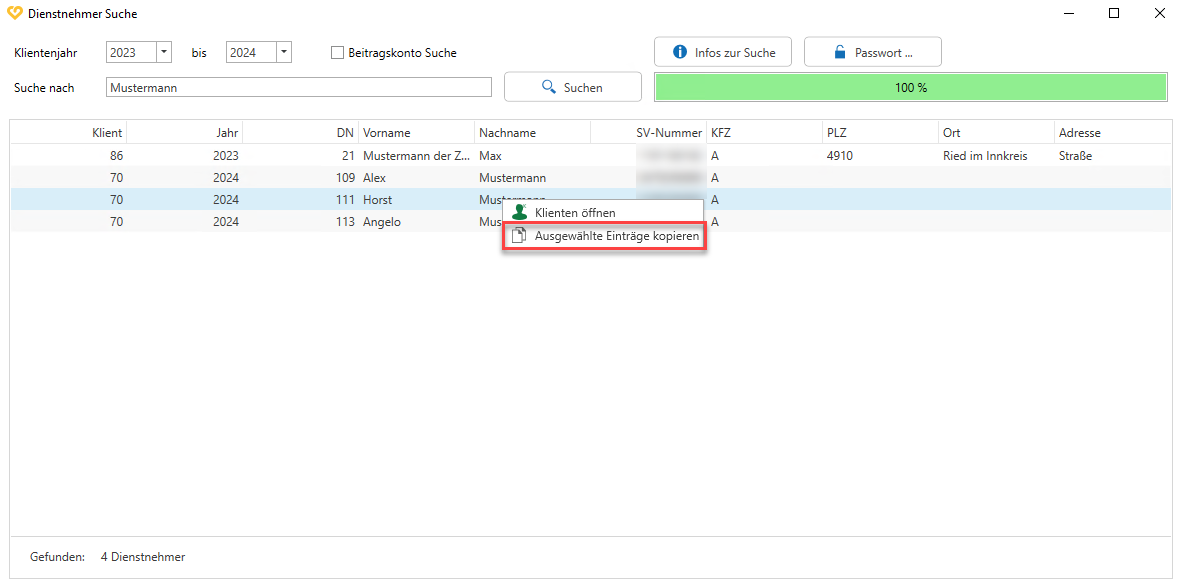1180x585 pixels.
Task: Expand the 2024 end year dropdown
Action: pyautogui.click(x=284, y=52)
